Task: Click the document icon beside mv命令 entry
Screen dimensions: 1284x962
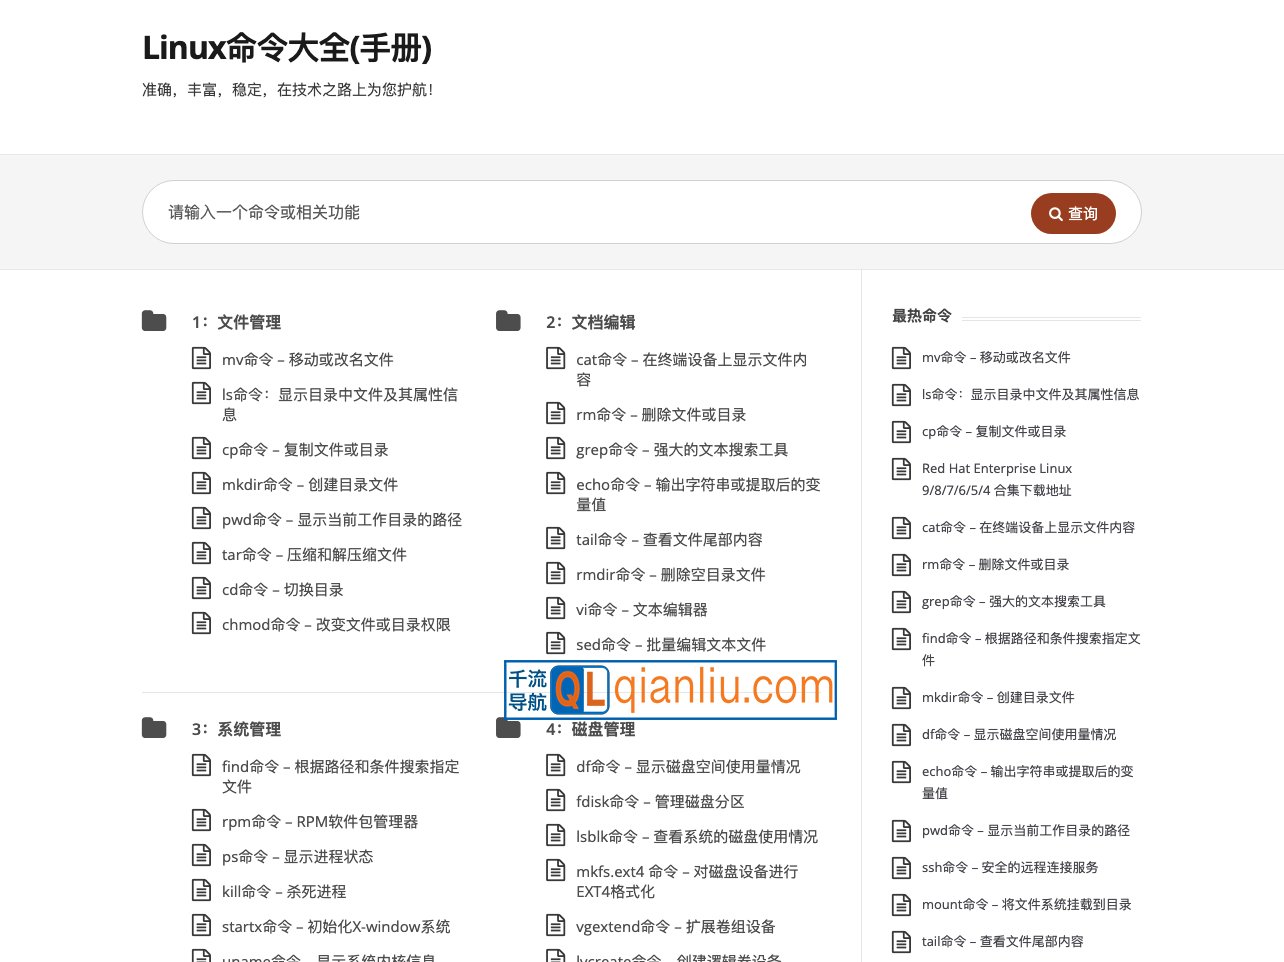Action: 202,357
